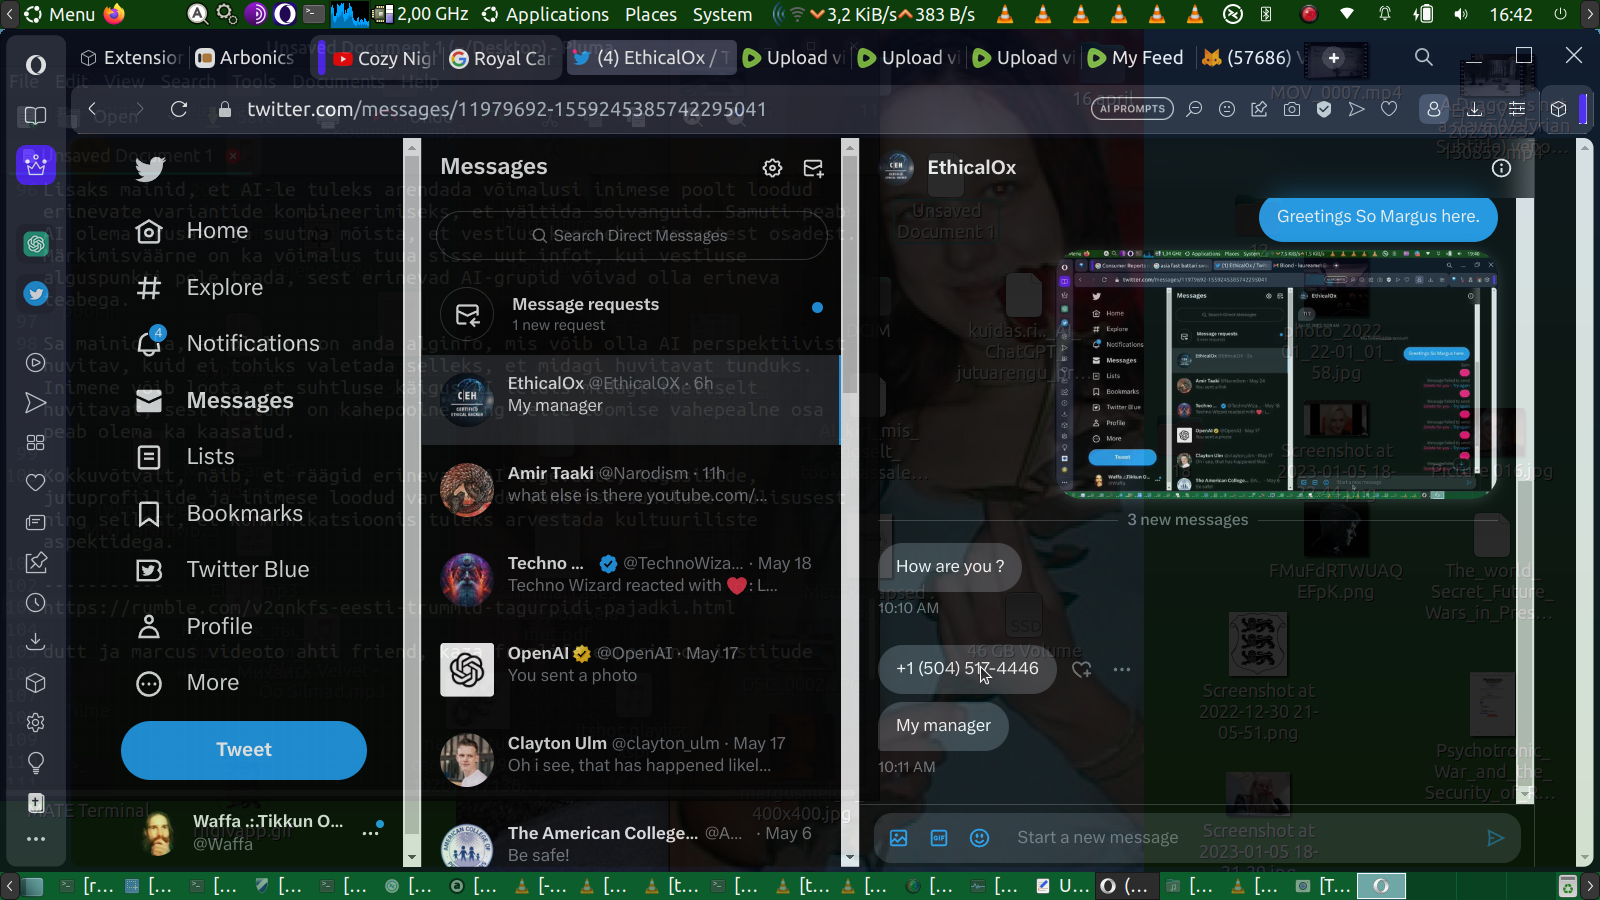This screenshot has width=1600, height=900.
Task: Switch to the Cozy Night YouTube tab
Action: click(x=384, y=58)
